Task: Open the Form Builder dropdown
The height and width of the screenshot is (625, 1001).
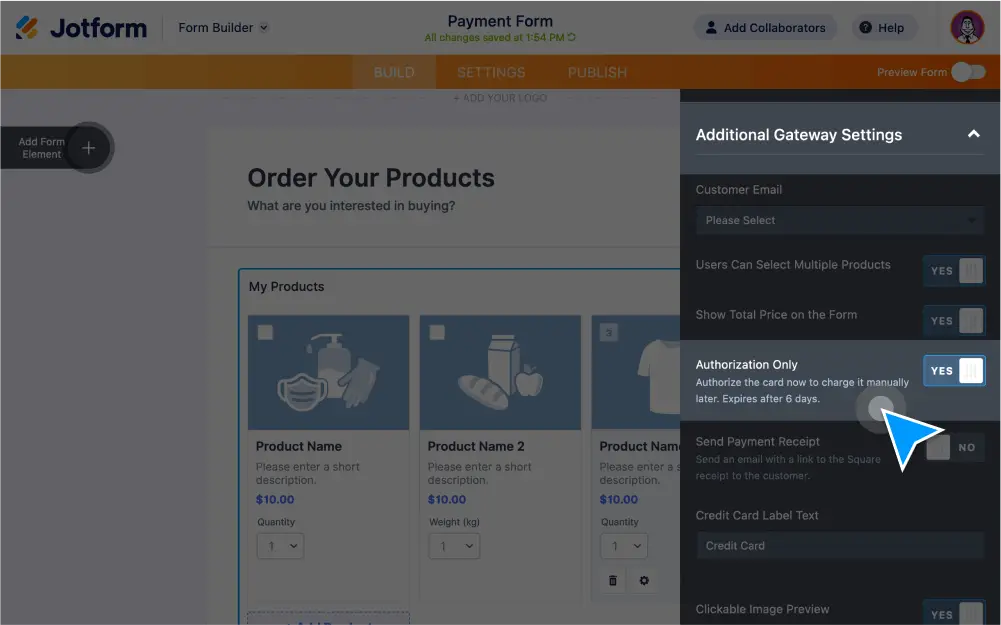Action: (x=222, y=27)
